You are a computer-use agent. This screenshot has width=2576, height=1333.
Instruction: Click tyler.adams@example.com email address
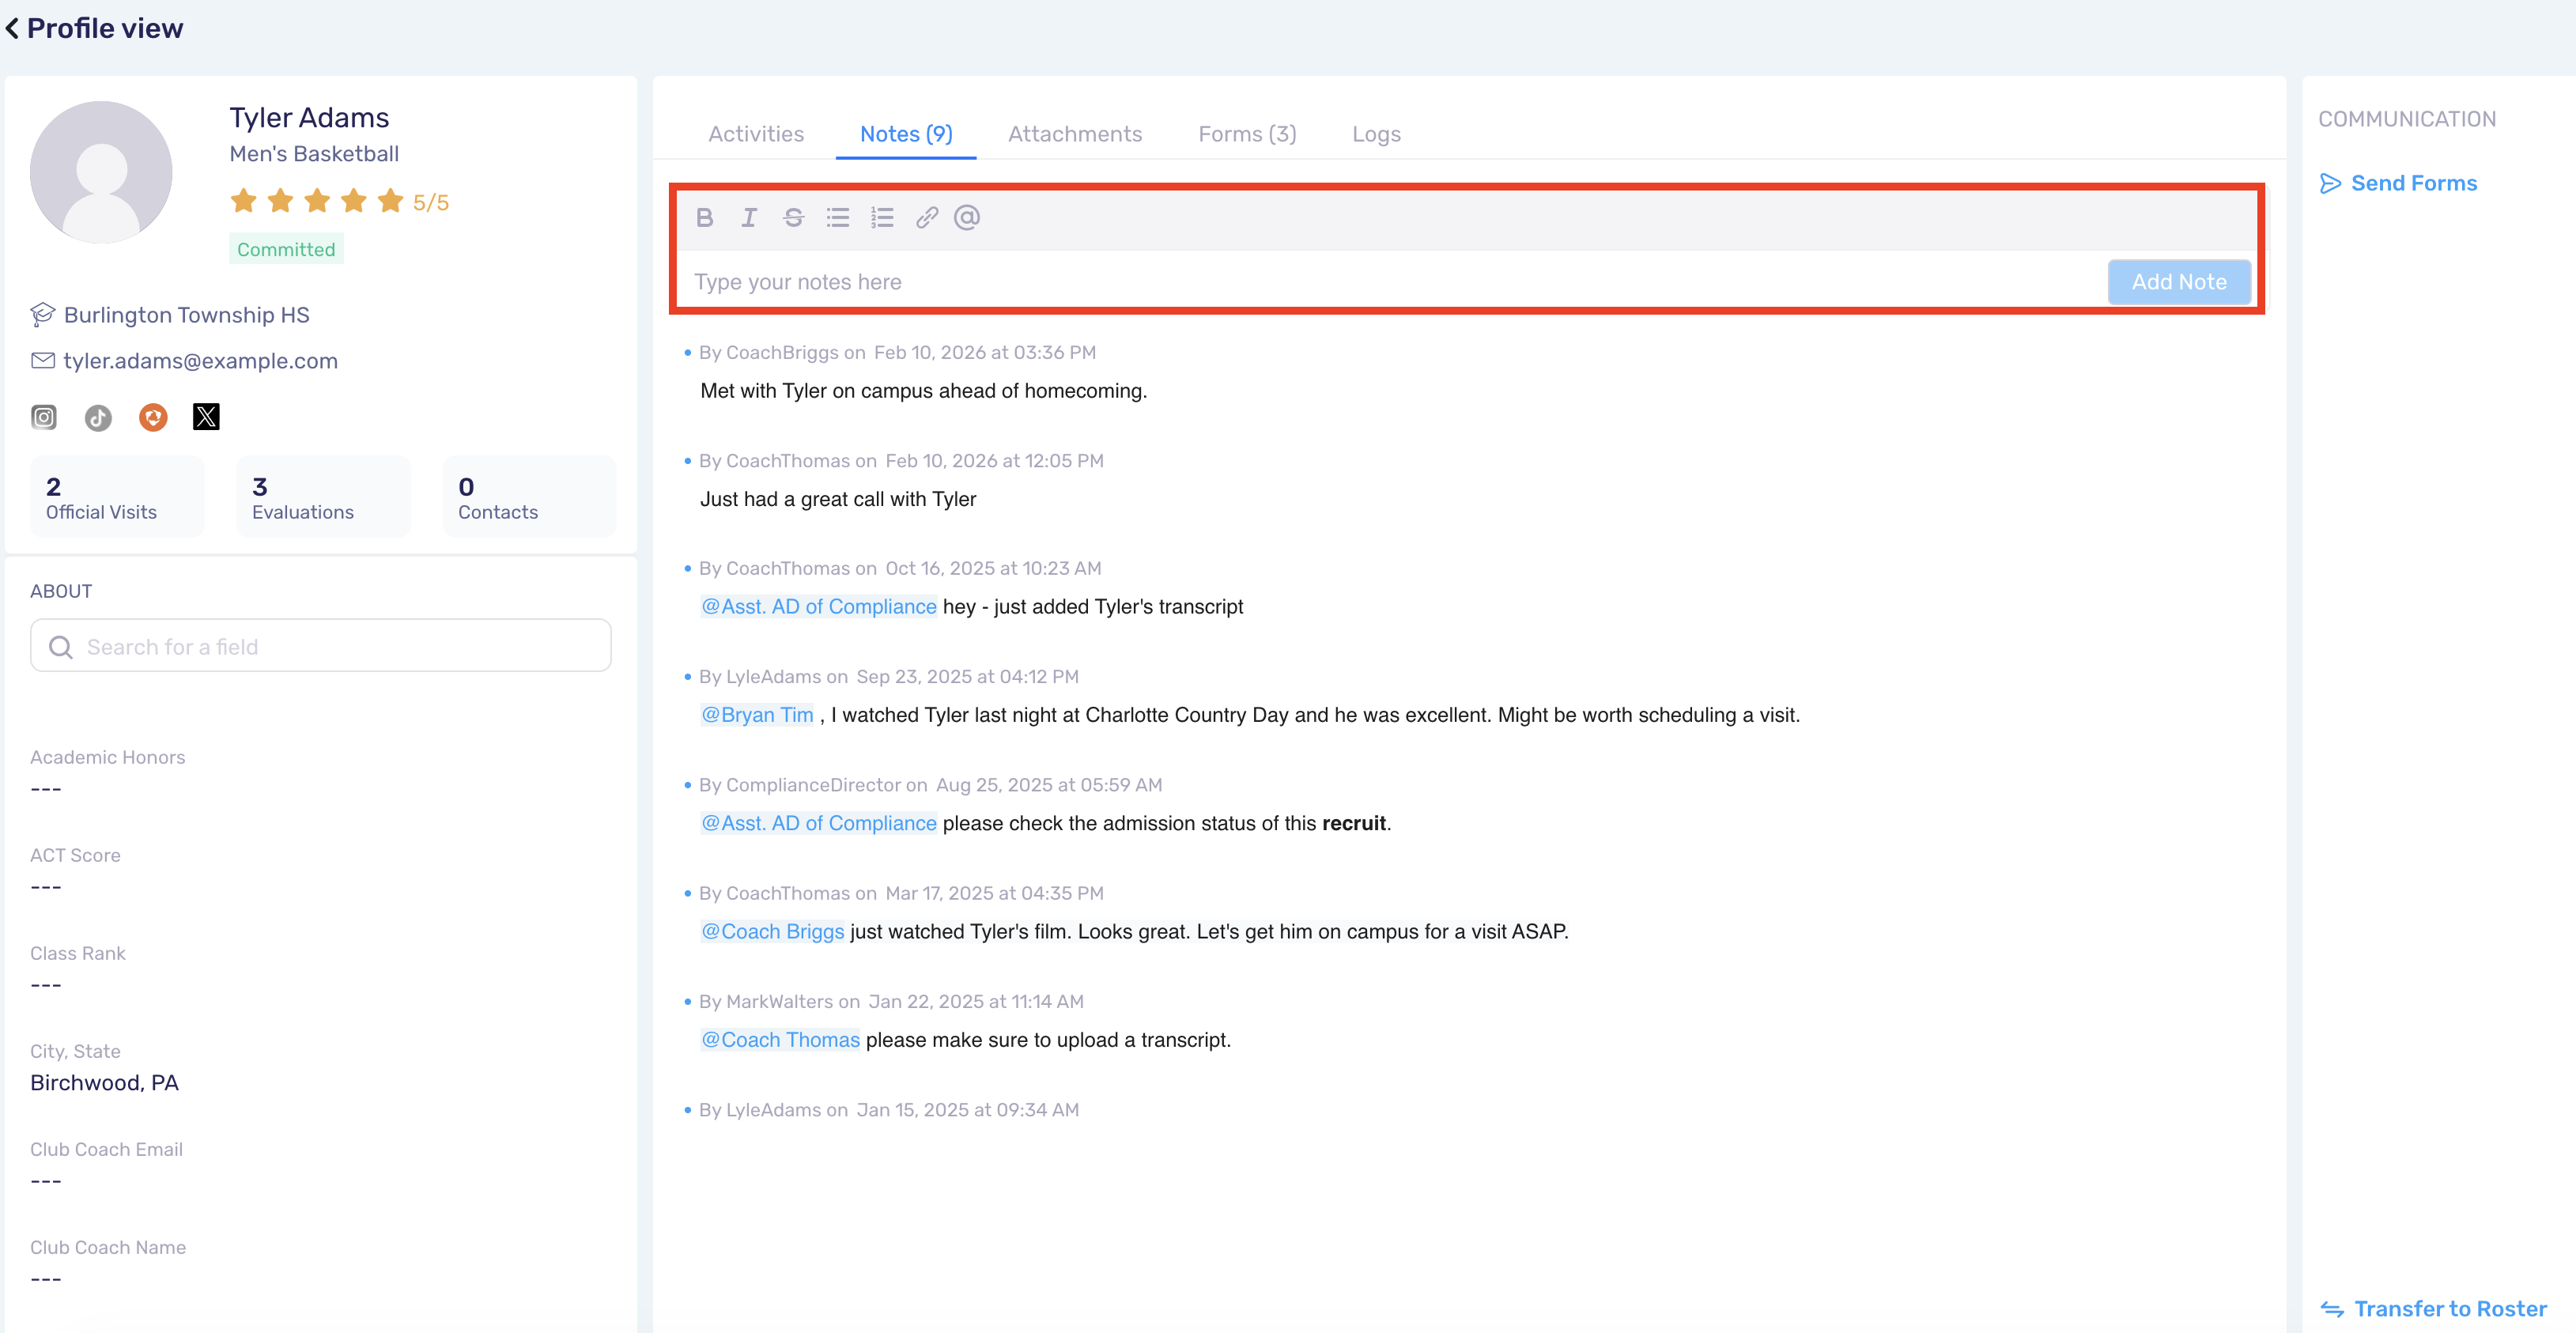tap(200, 361)
